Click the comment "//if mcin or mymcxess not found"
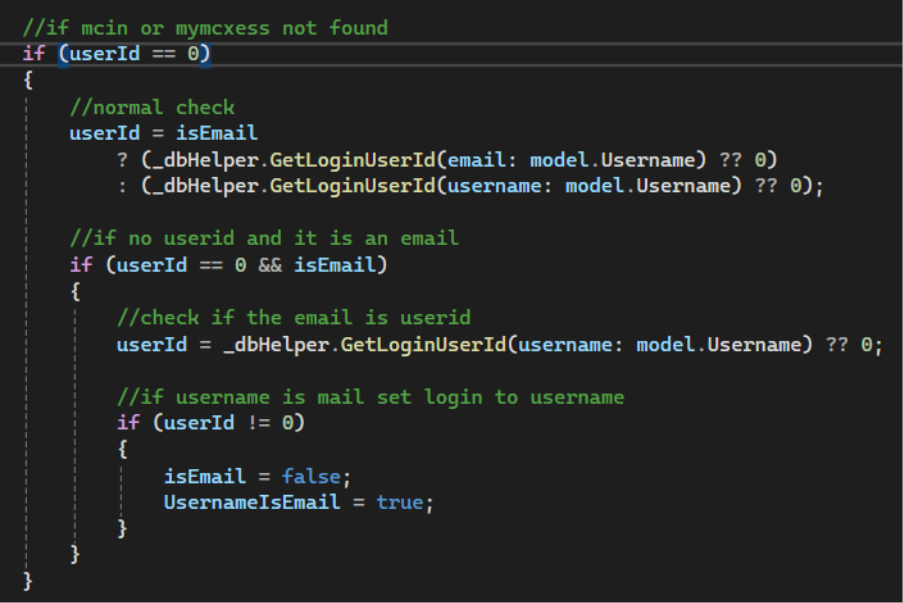The height and width of the screenshot is (603, 903). tap(205, 27)
